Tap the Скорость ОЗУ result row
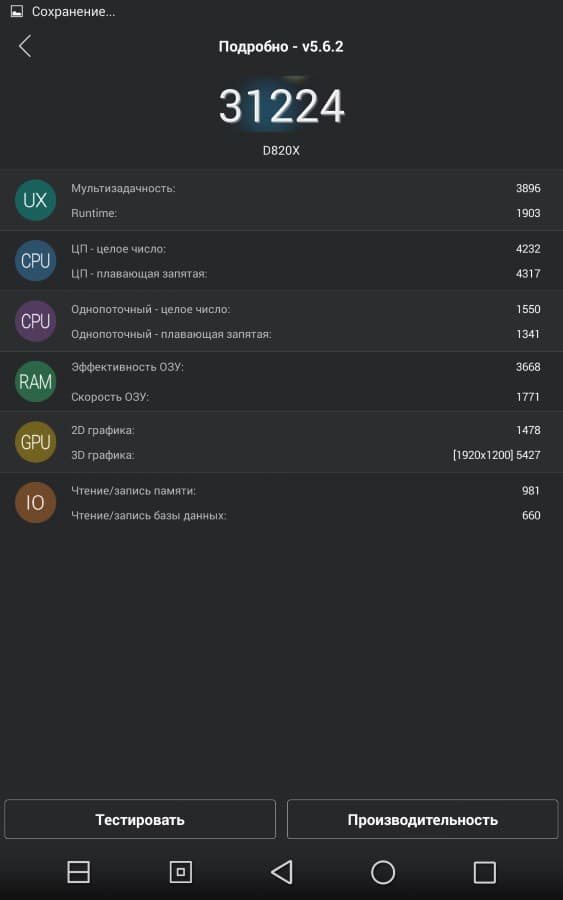The width and height of the screenshot is (563, 900). click(x=305, y=397)
